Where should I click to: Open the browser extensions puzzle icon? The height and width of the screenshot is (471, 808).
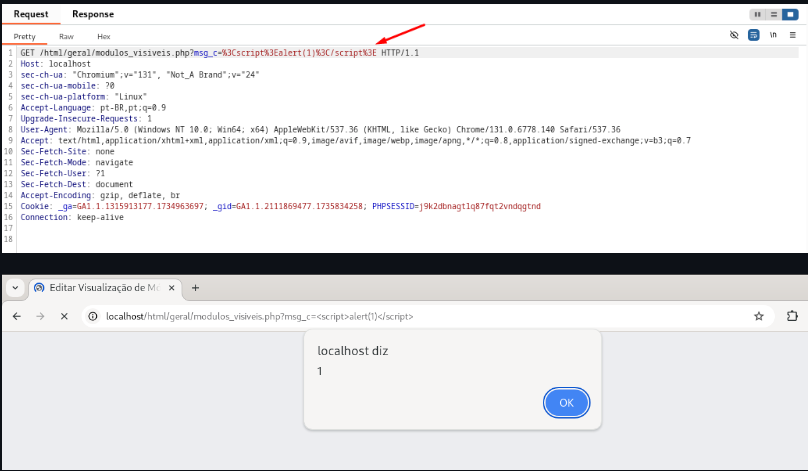point(792,316)
